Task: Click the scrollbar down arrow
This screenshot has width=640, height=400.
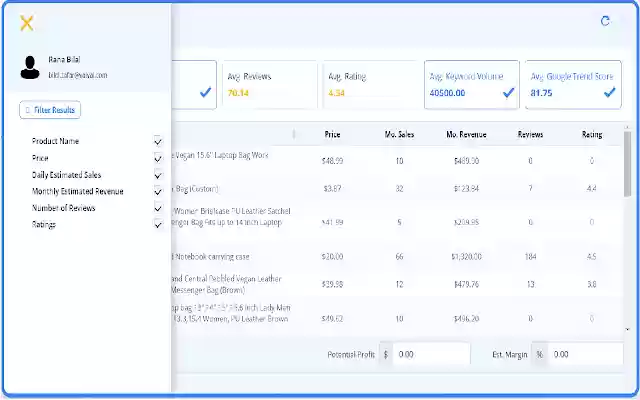Action: pyautogui.click(x=627, y=329)
